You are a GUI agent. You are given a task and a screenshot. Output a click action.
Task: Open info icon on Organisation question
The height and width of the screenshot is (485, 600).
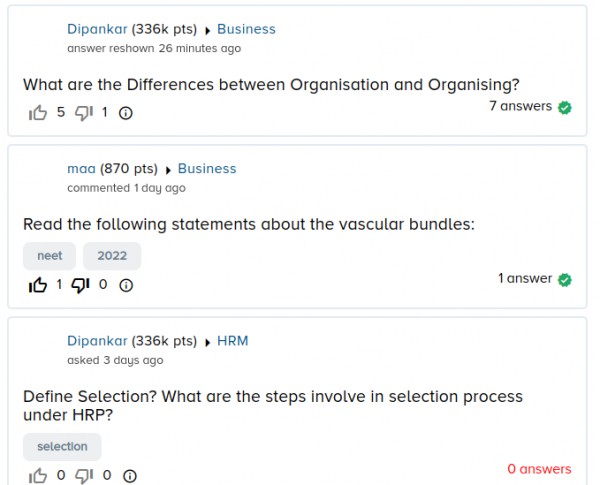(x=126, y=113)
